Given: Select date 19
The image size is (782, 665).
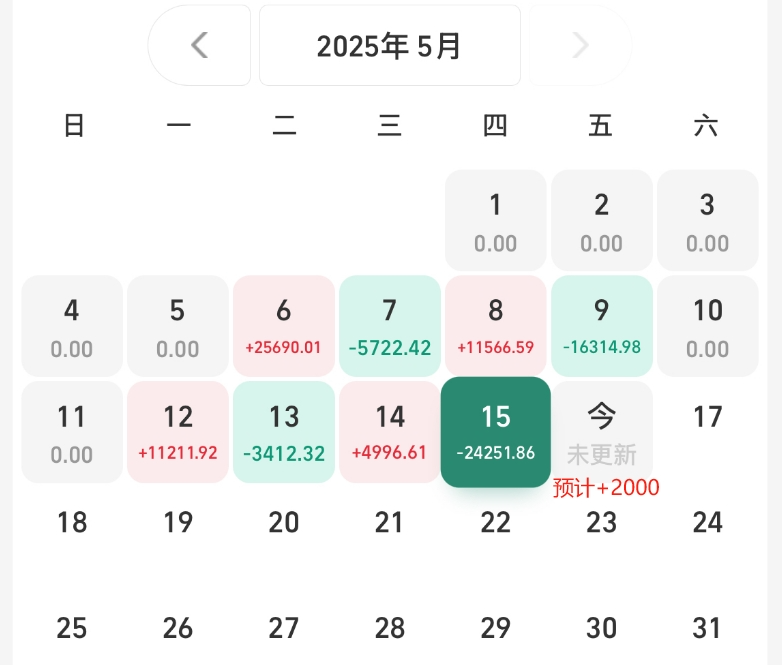Looking at the screenshot, I should 178,523.
